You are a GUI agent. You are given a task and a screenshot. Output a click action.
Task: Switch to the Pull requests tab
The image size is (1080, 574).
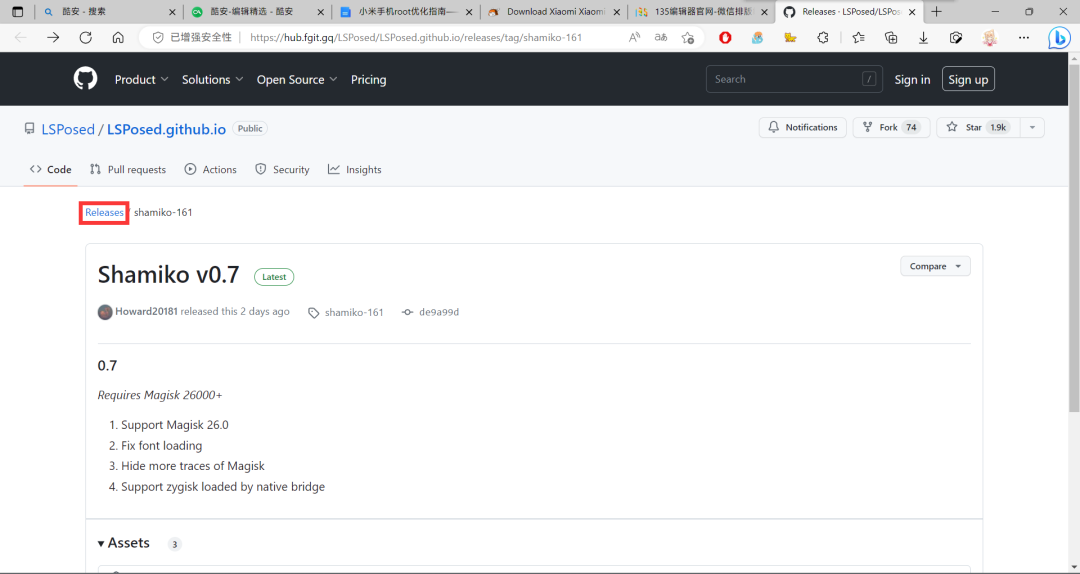pyautogui.click(x=128, y=170)
